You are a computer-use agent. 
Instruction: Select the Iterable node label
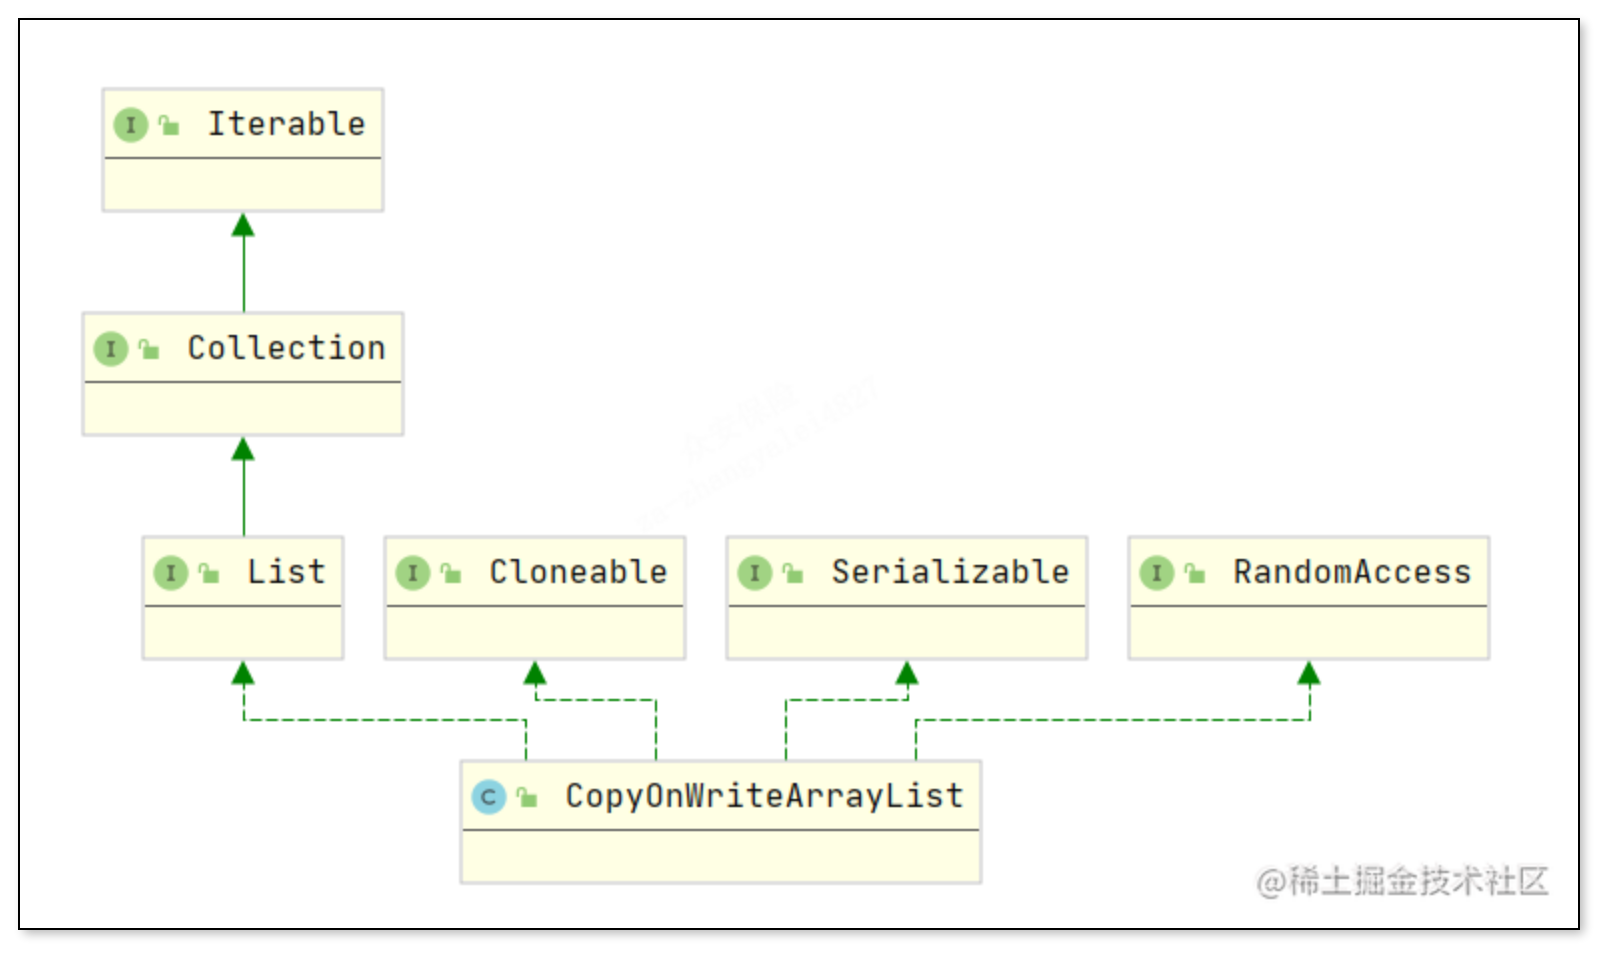point(286,124)
